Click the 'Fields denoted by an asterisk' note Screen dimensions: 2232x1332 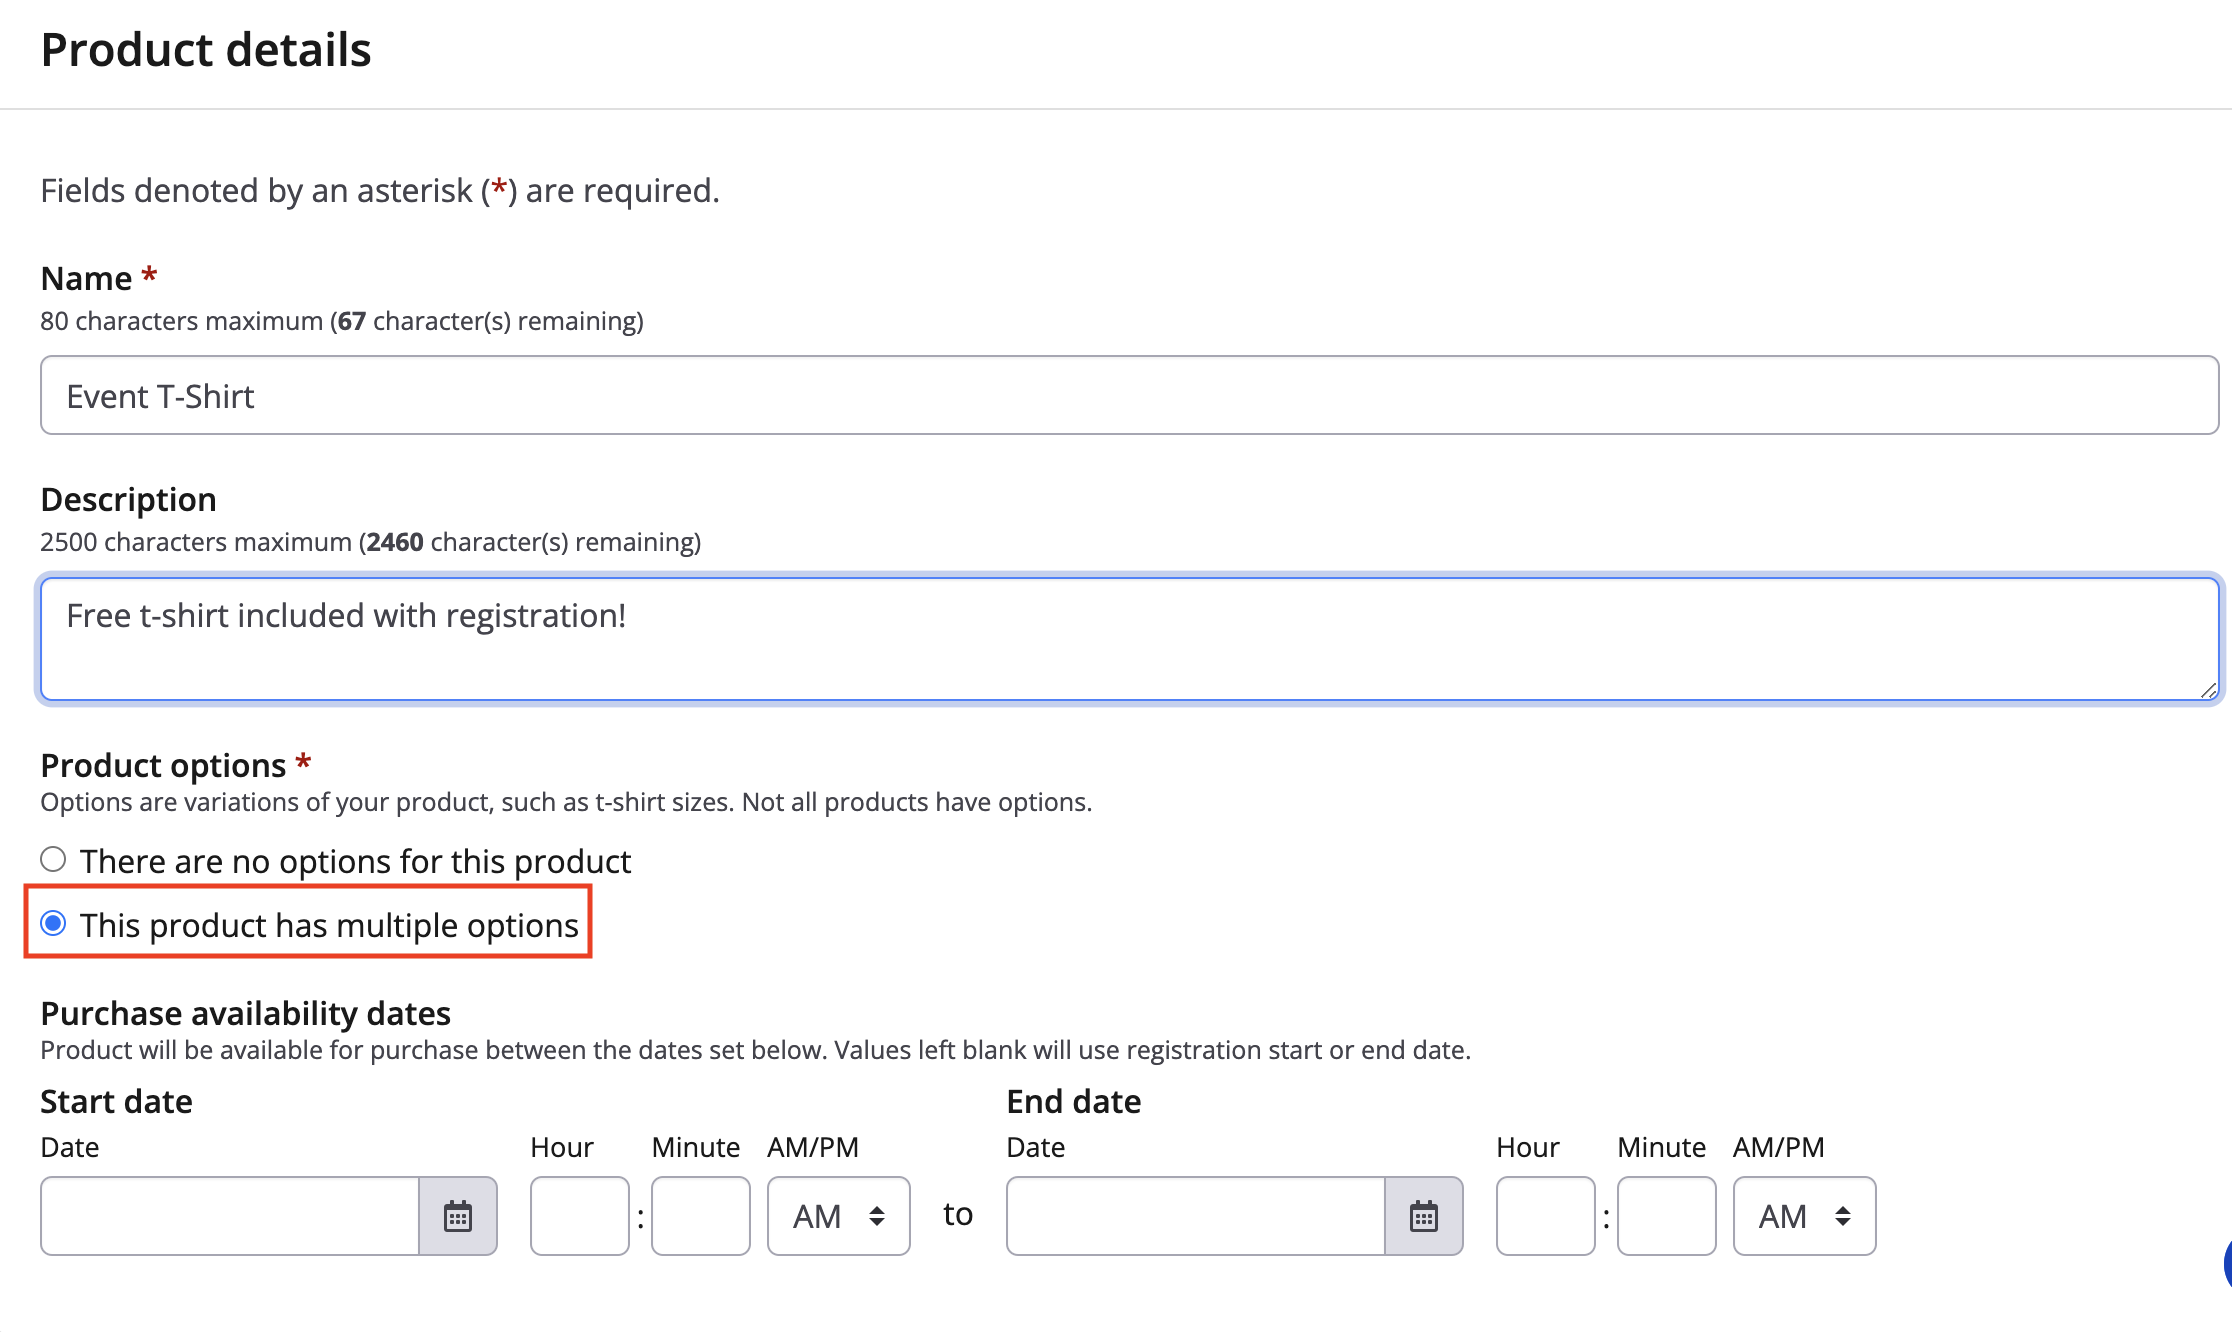click(380, 190)
